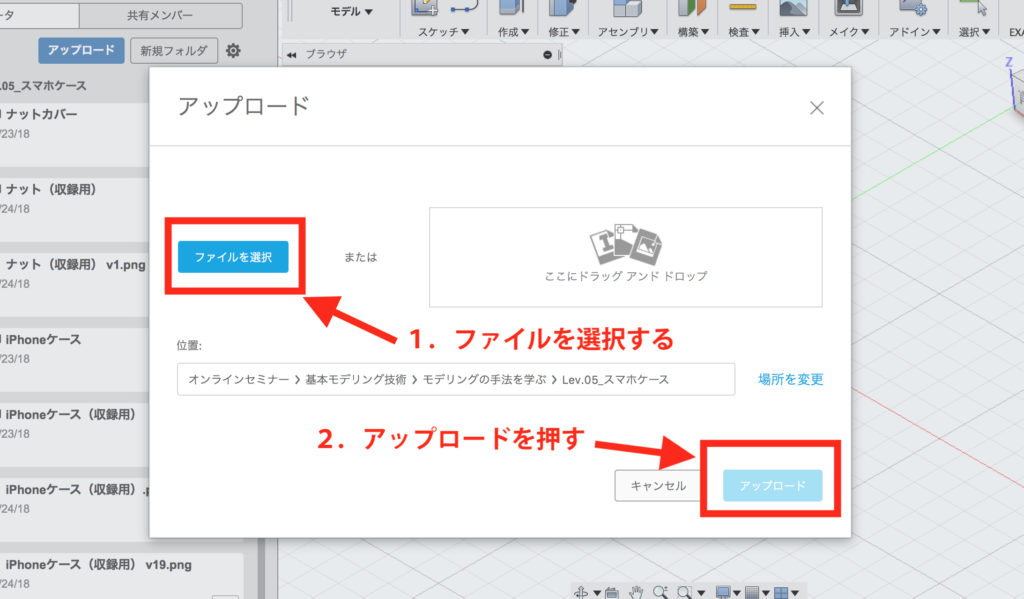This screenshot has width=1024, height=599.
Task: Click the browser panel round minus button
Action: 547,56
